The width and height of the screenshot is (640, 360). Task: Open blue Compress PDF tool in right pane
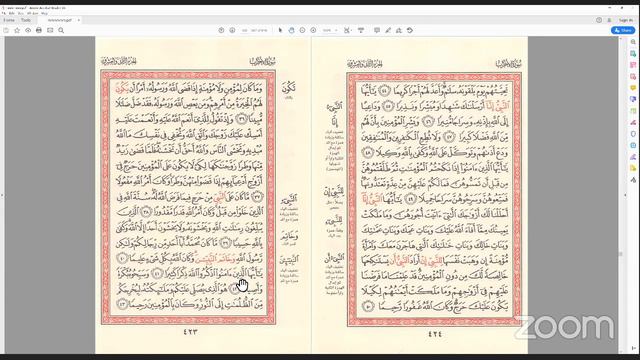click(x=633, y=145)
